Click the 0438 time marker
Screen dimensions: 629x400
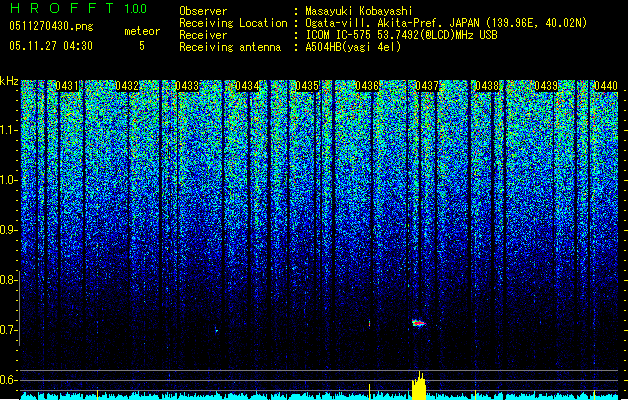pos(487,86)
